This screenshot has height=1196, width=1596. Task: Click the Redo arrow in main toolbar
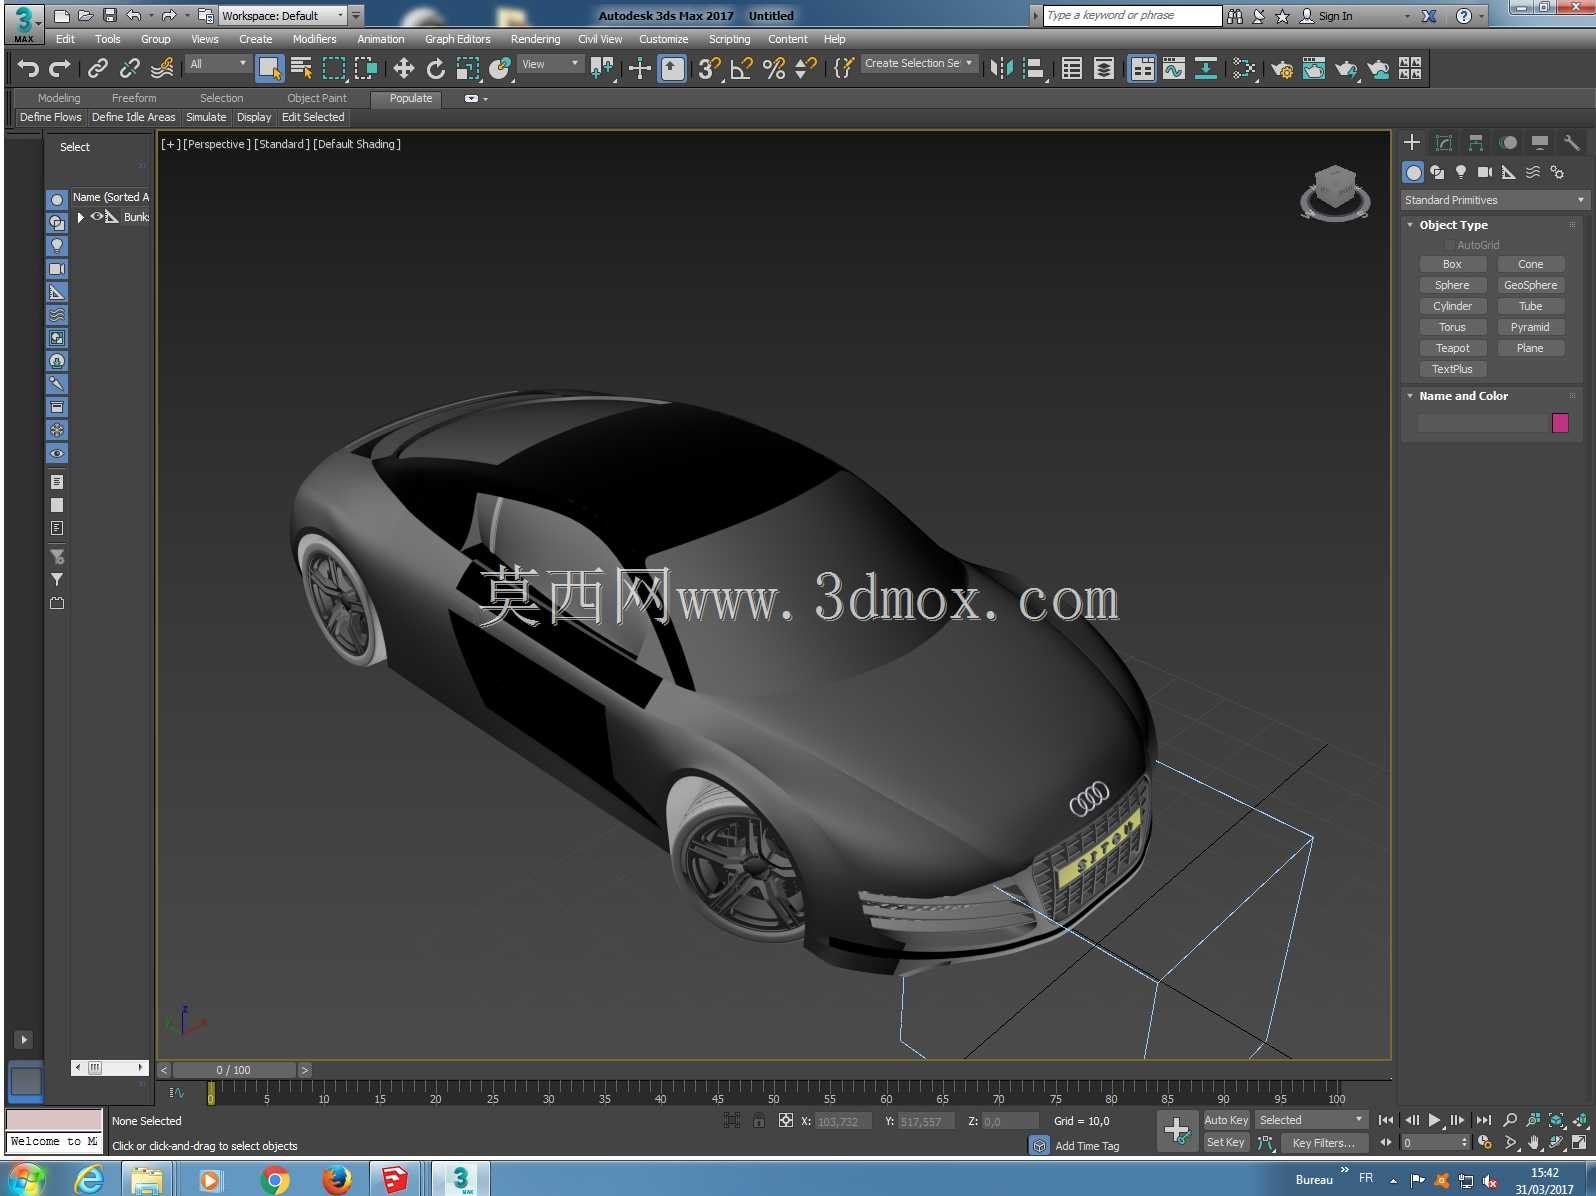(x=60, y=68)
